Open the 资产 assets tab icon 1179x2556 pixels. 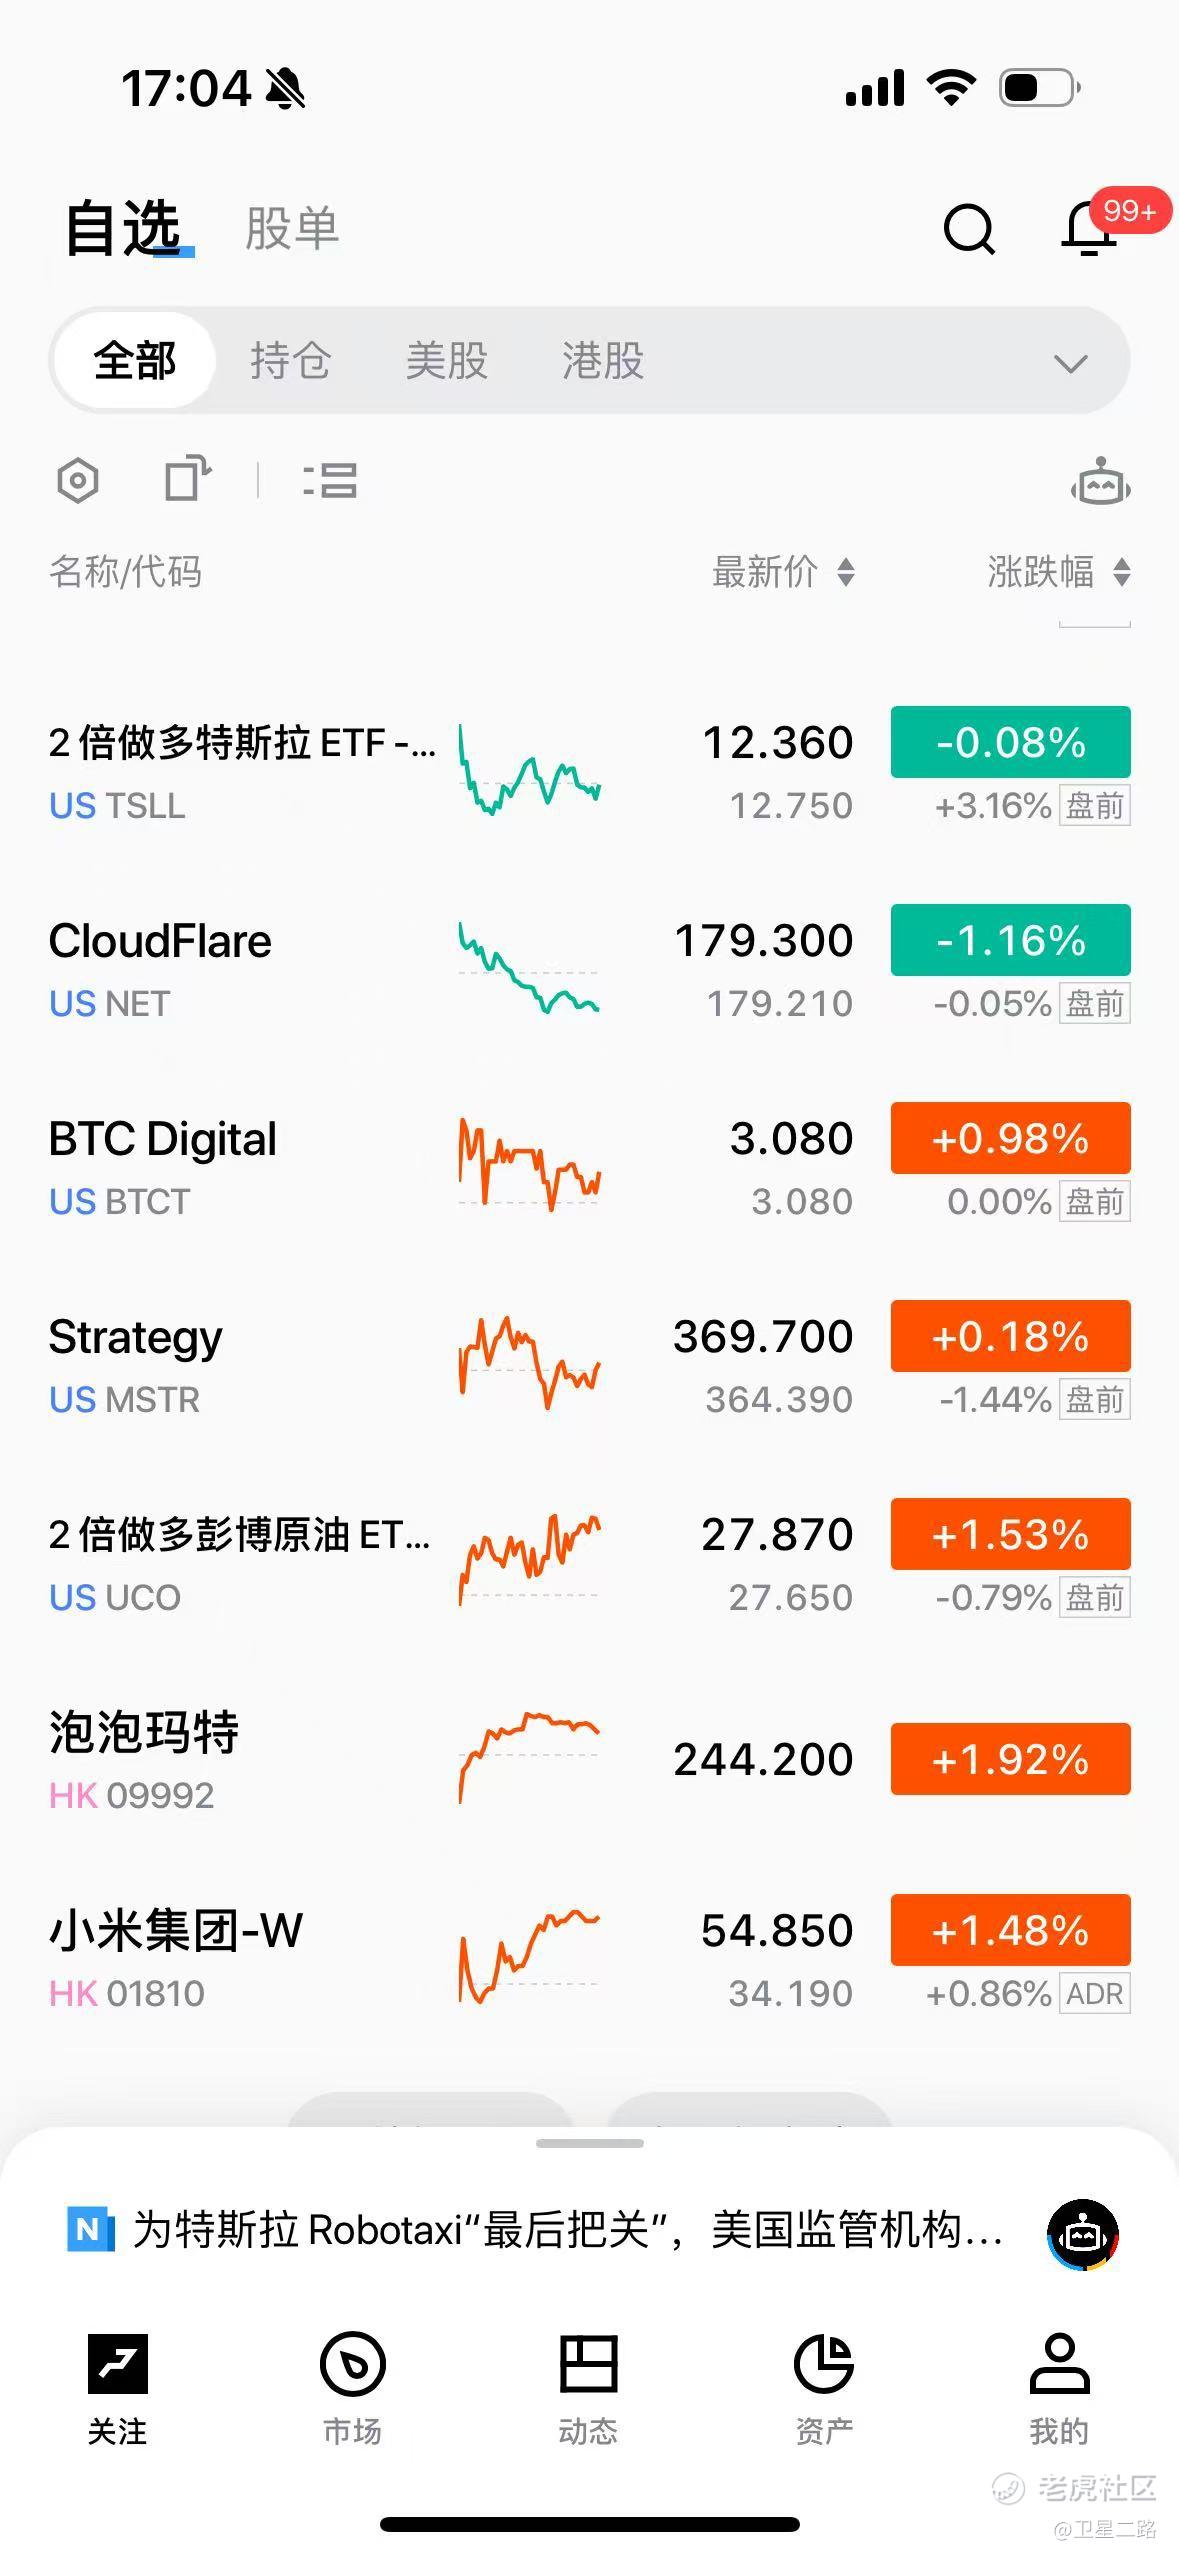(x=824, y=2385)
